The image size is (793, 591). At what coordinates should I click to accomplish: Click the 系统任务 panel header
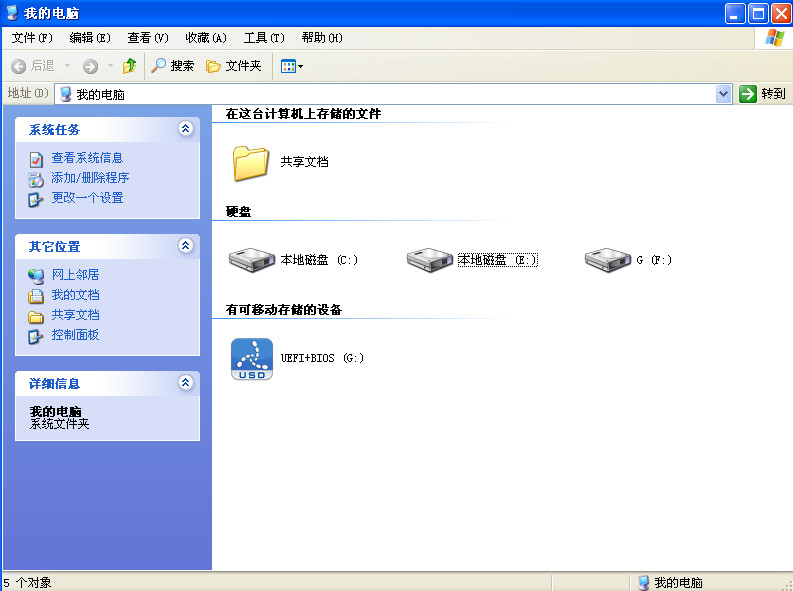click(108, 129)
